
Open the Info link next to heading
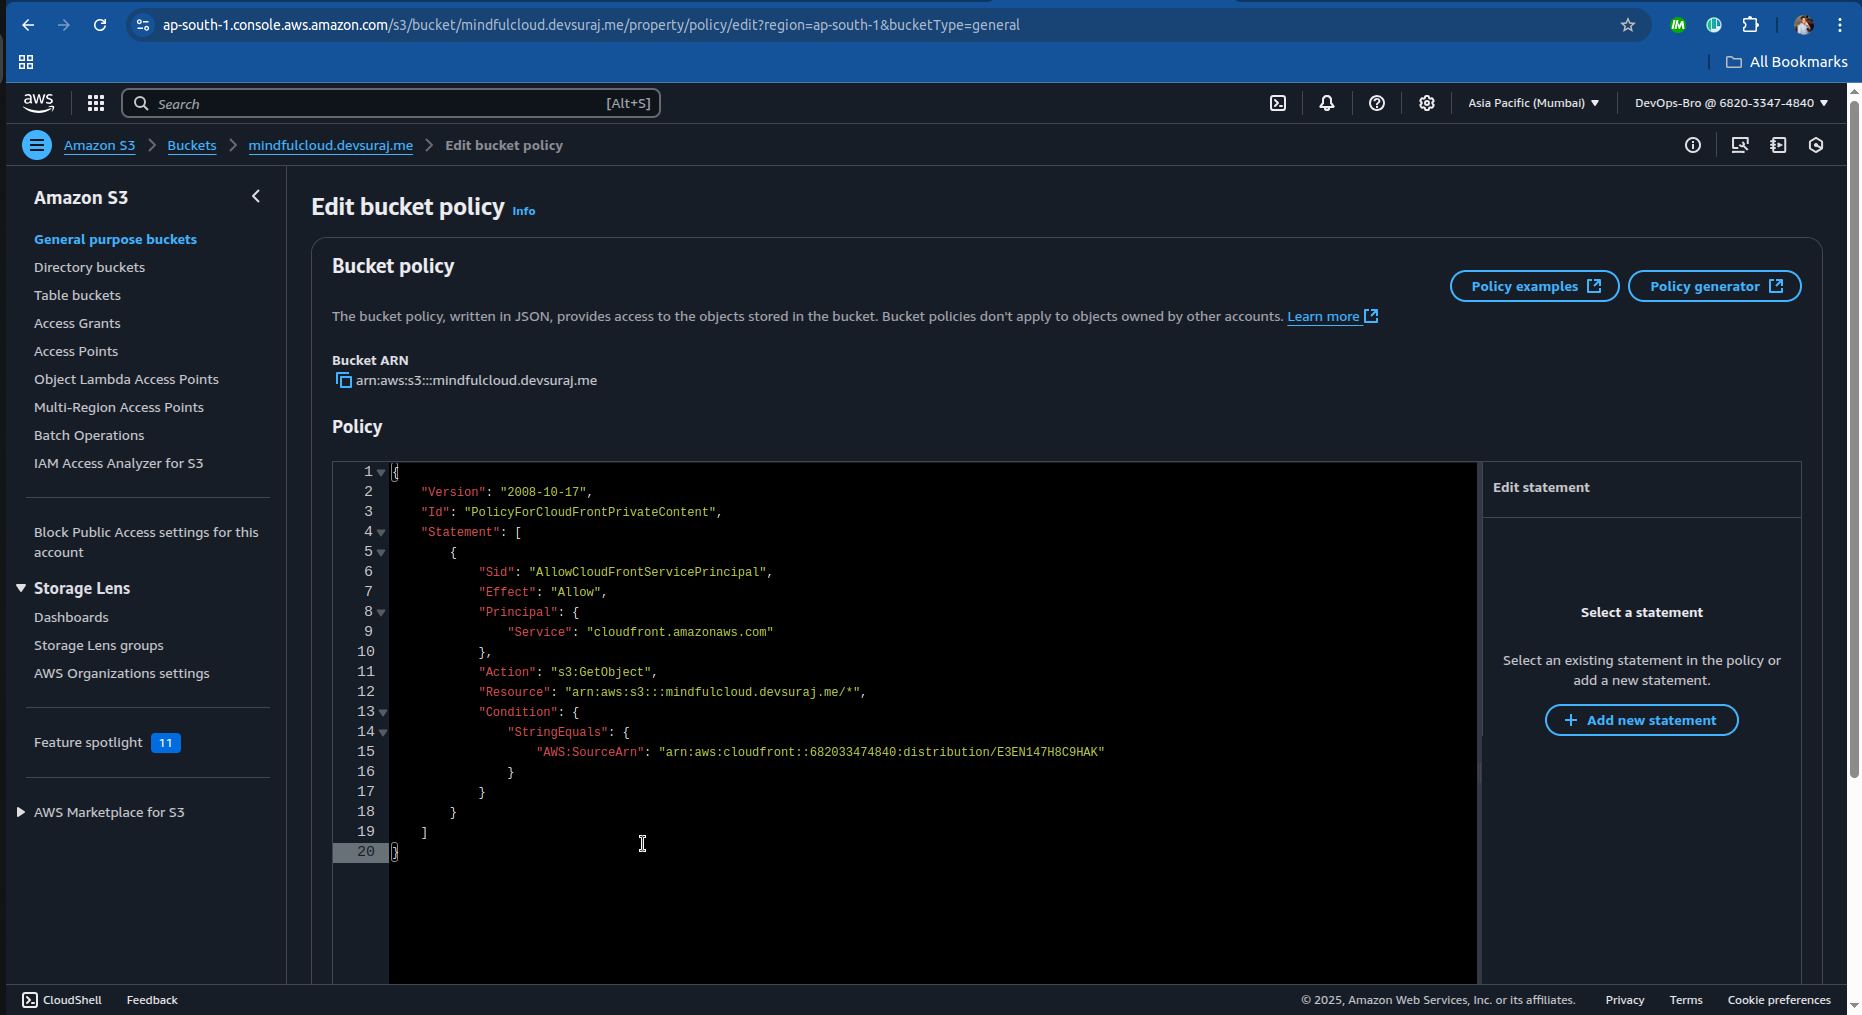524,211
